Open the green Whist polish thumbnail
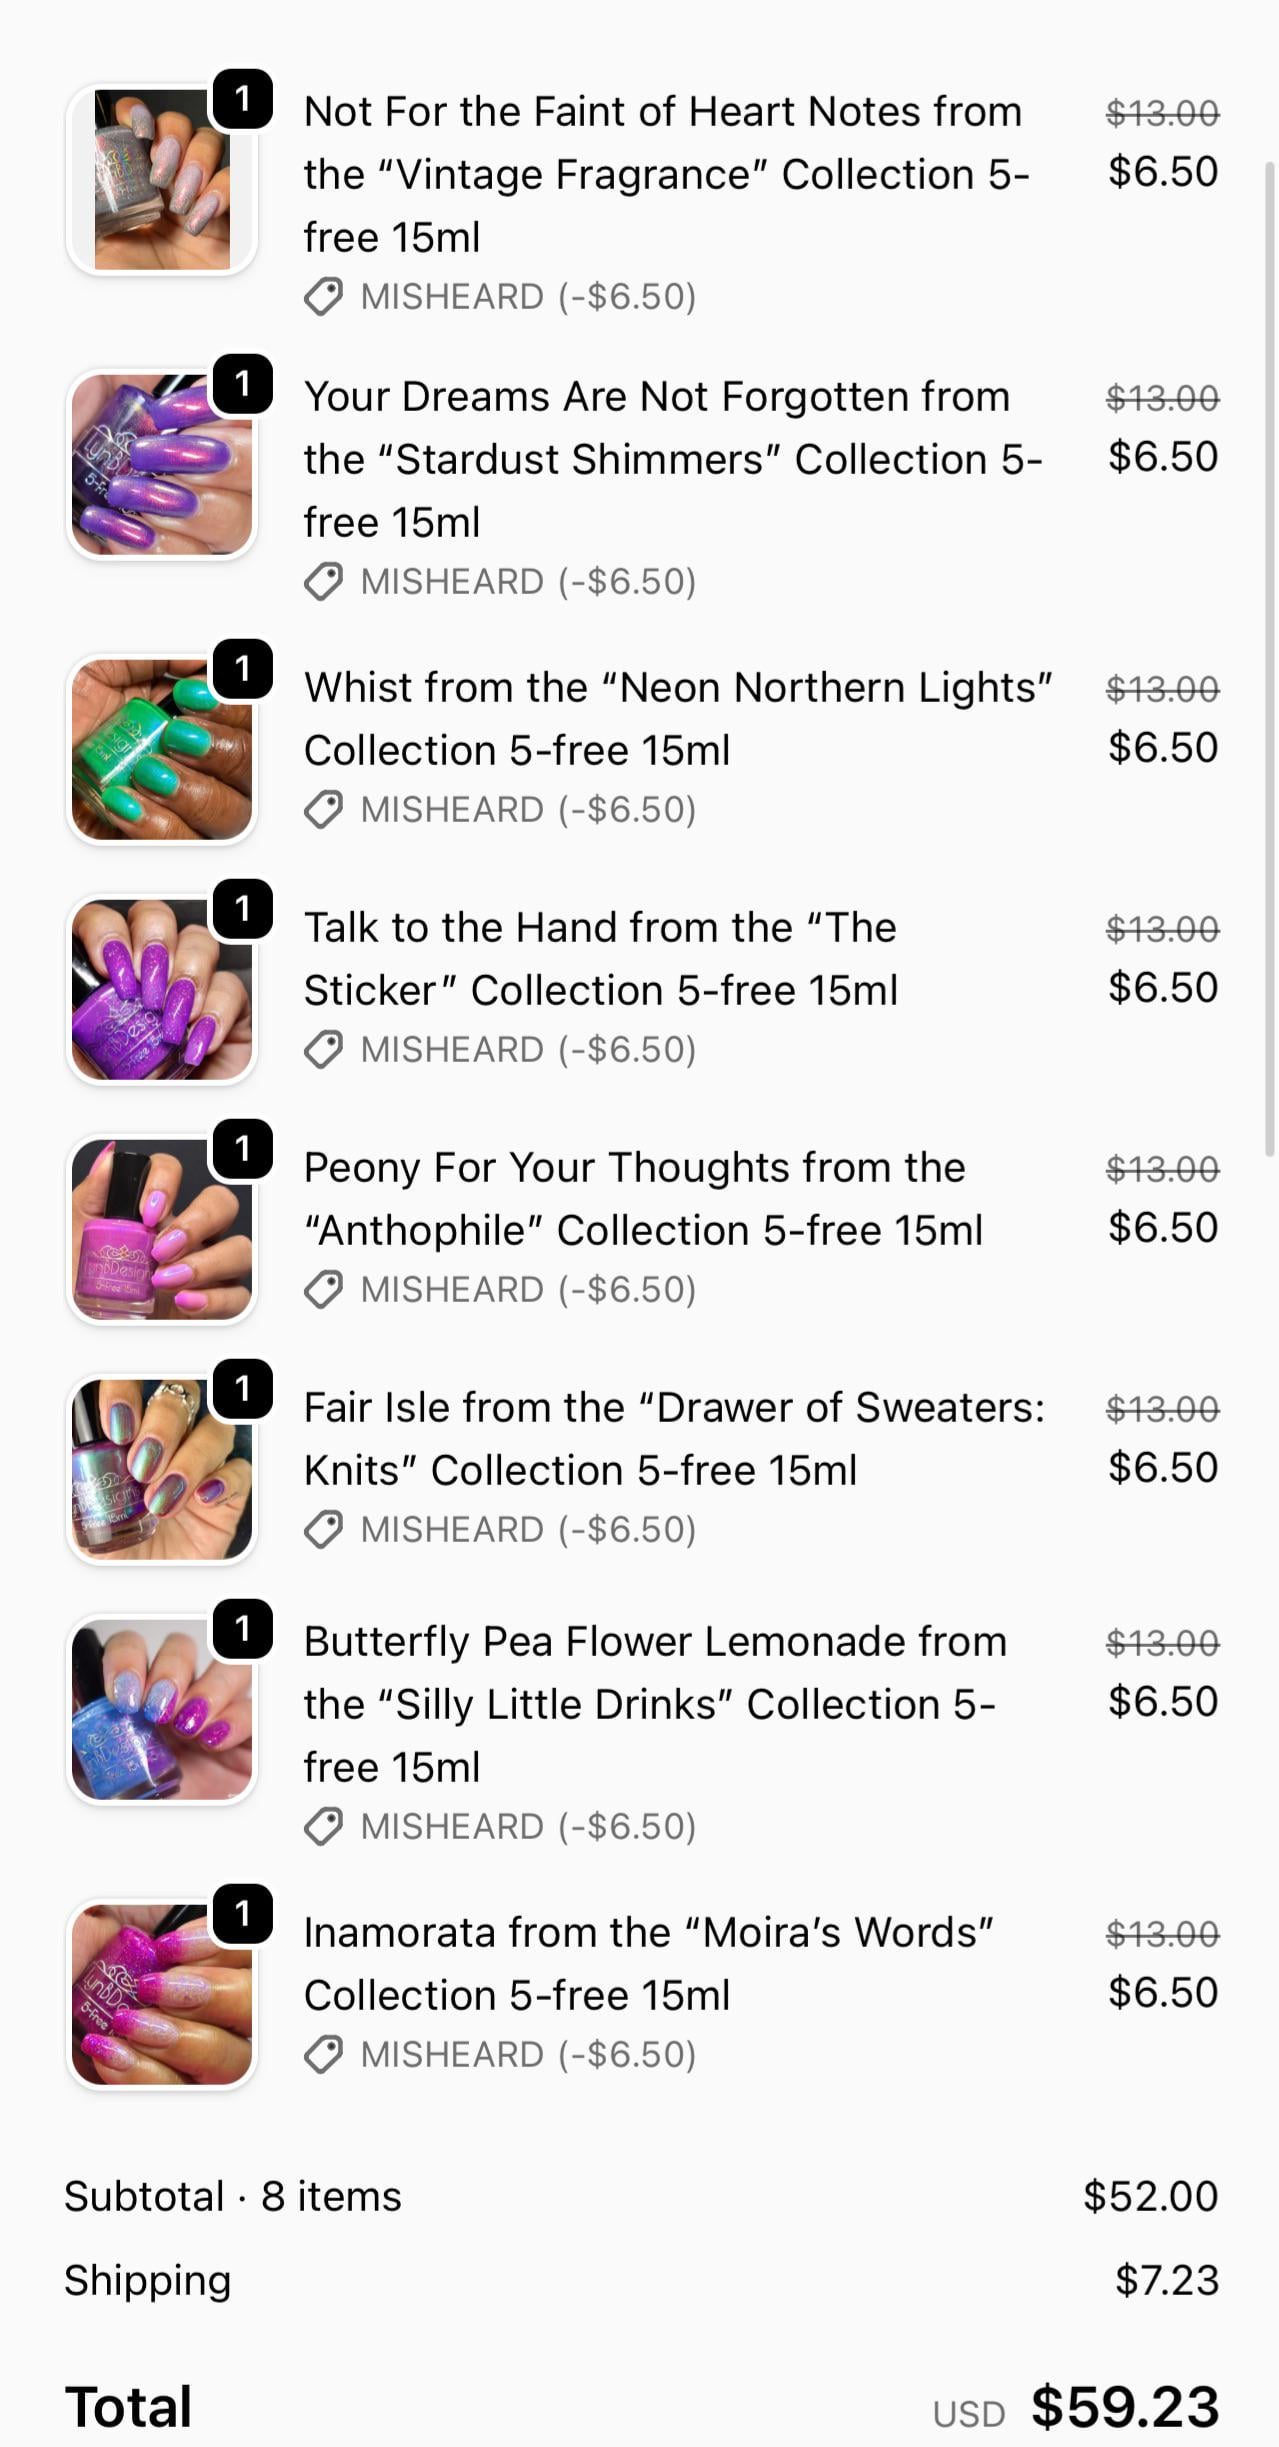 click(x=161, y=750)
